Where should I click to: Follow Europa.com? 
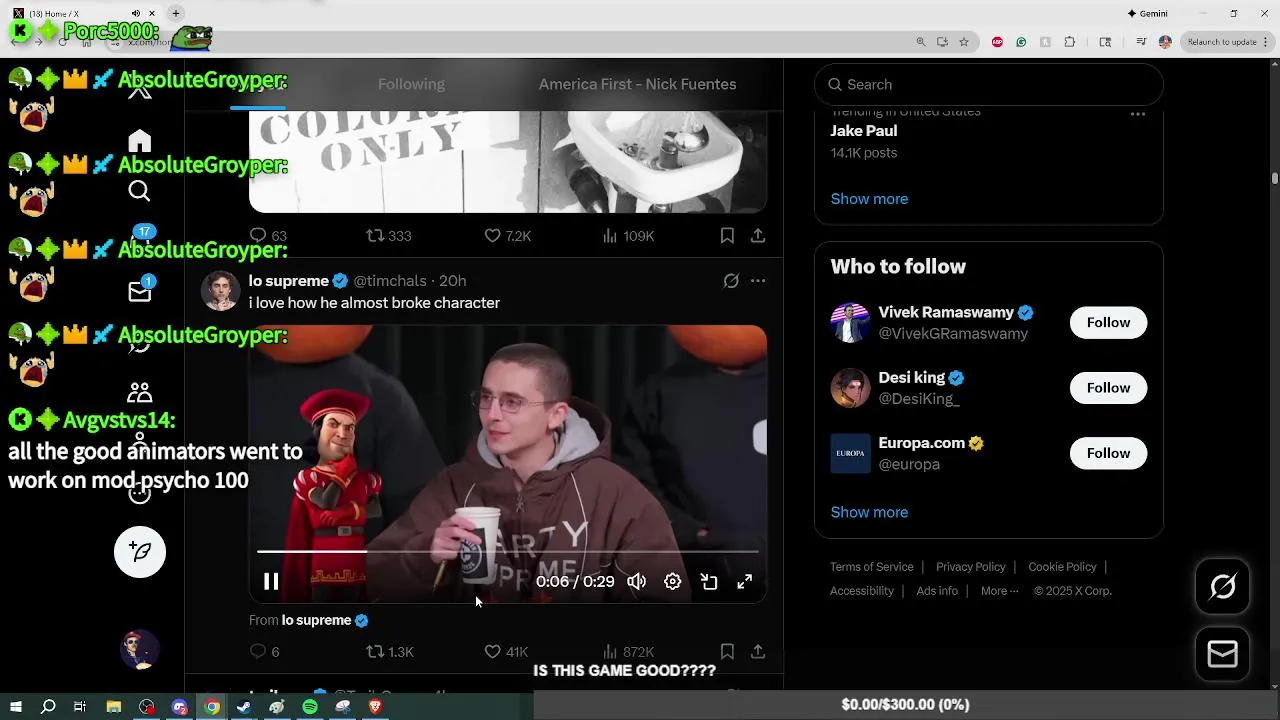tap(1108, 453)
